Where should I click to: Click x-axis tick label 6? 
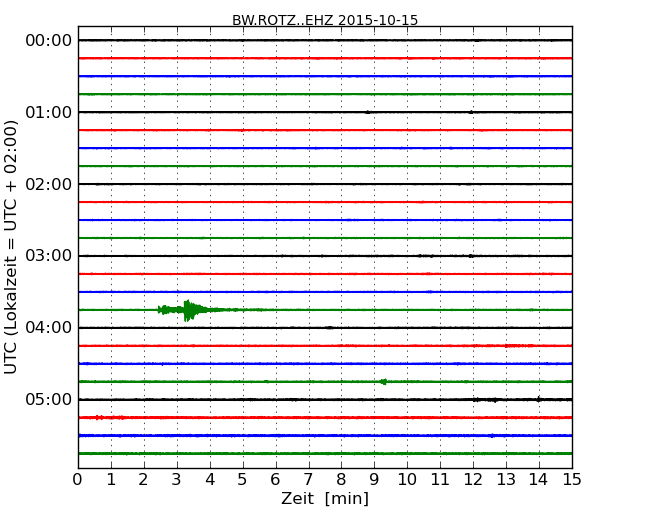tap(275, 480)
